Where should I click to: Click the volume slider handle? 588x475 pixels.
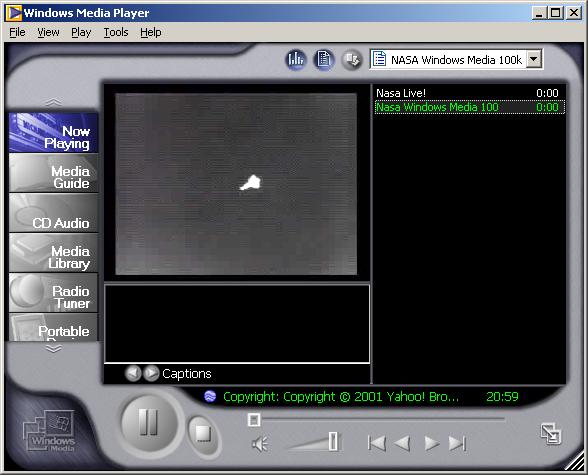tap(333, 441)
